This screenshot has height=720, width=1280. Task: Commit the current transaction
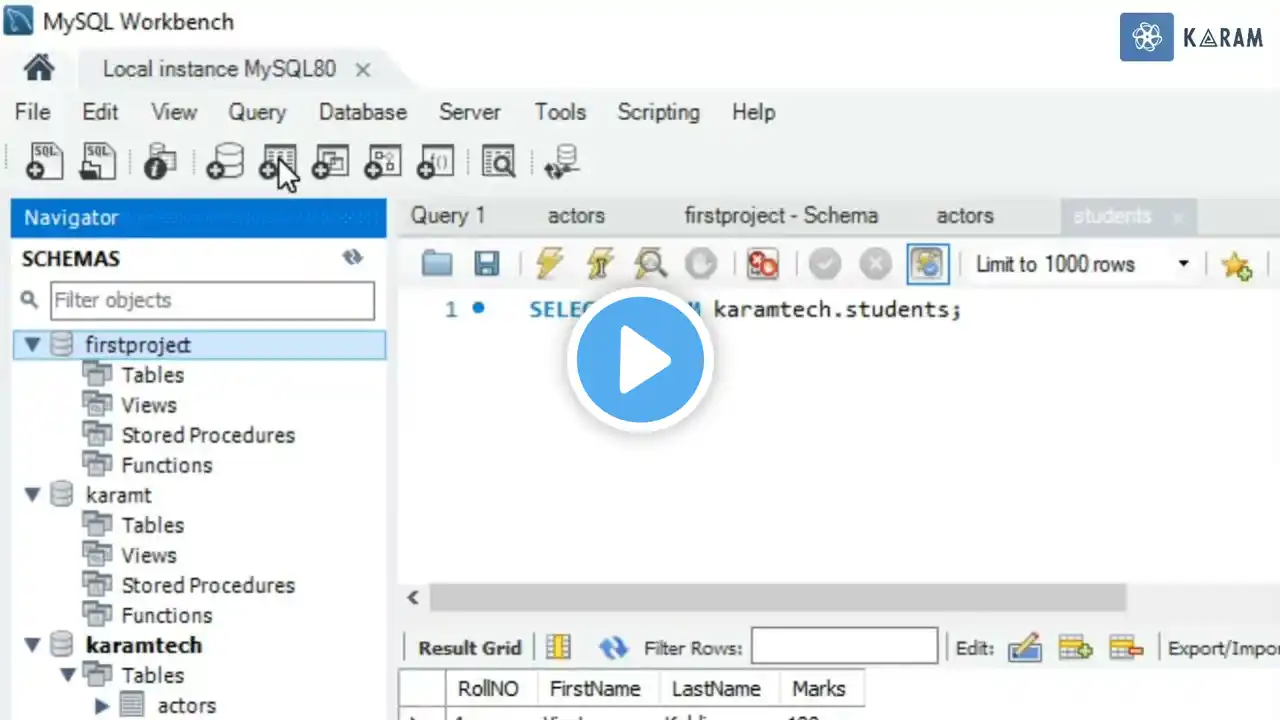click(x=825, y=264)
